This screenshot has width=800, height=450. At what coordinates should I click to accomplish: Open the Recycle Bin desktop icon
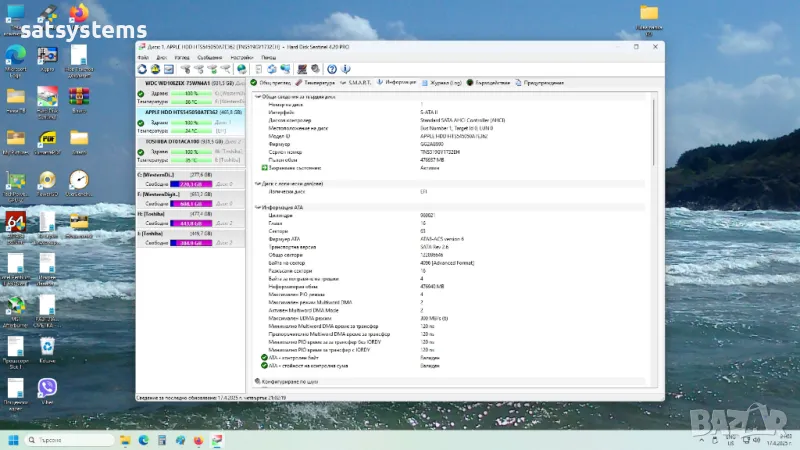click(x=46, y=346)
